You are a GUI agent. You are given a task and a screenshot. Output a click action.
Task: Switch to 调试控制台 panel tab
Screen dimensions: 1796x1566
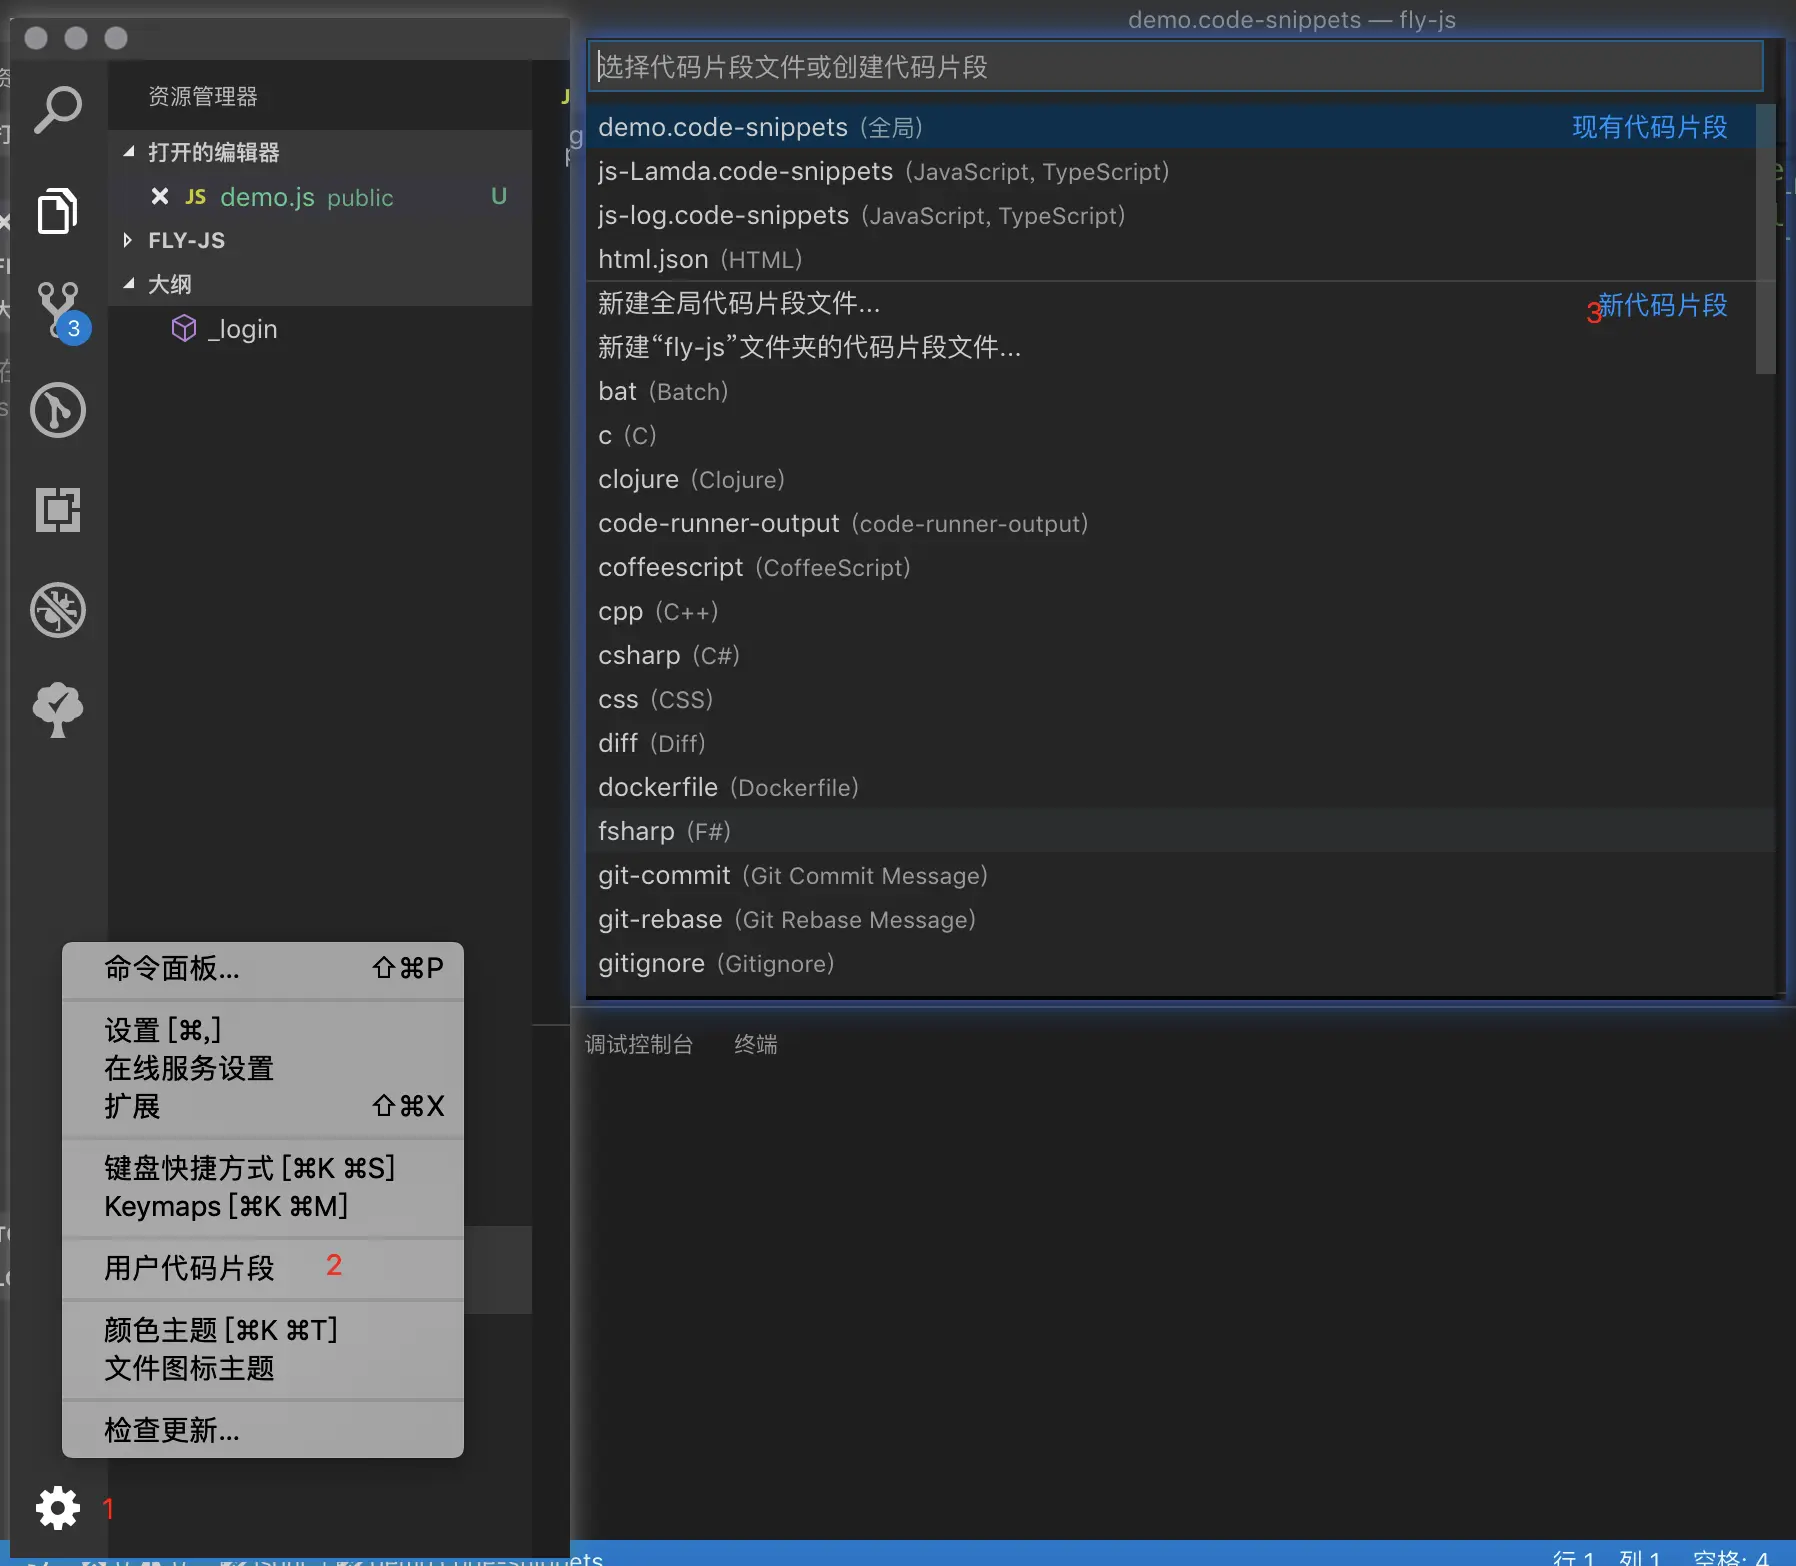(x=639, y=1044)
